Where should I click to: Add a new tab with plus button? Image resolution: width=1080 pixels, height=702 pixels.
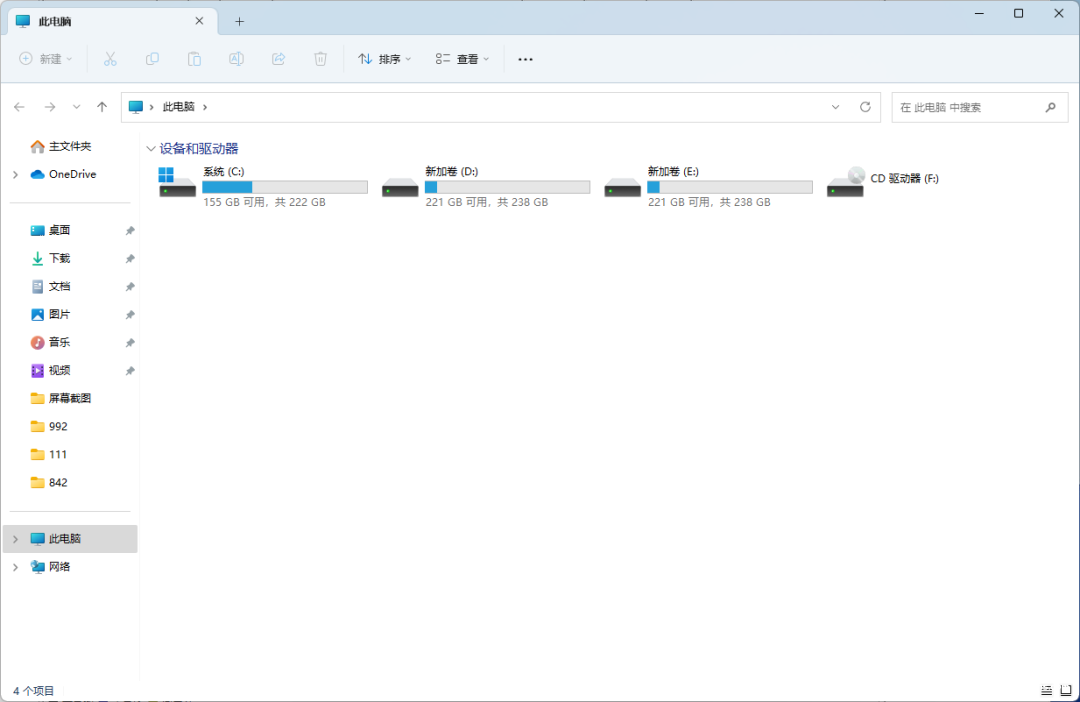click(239, 21)
